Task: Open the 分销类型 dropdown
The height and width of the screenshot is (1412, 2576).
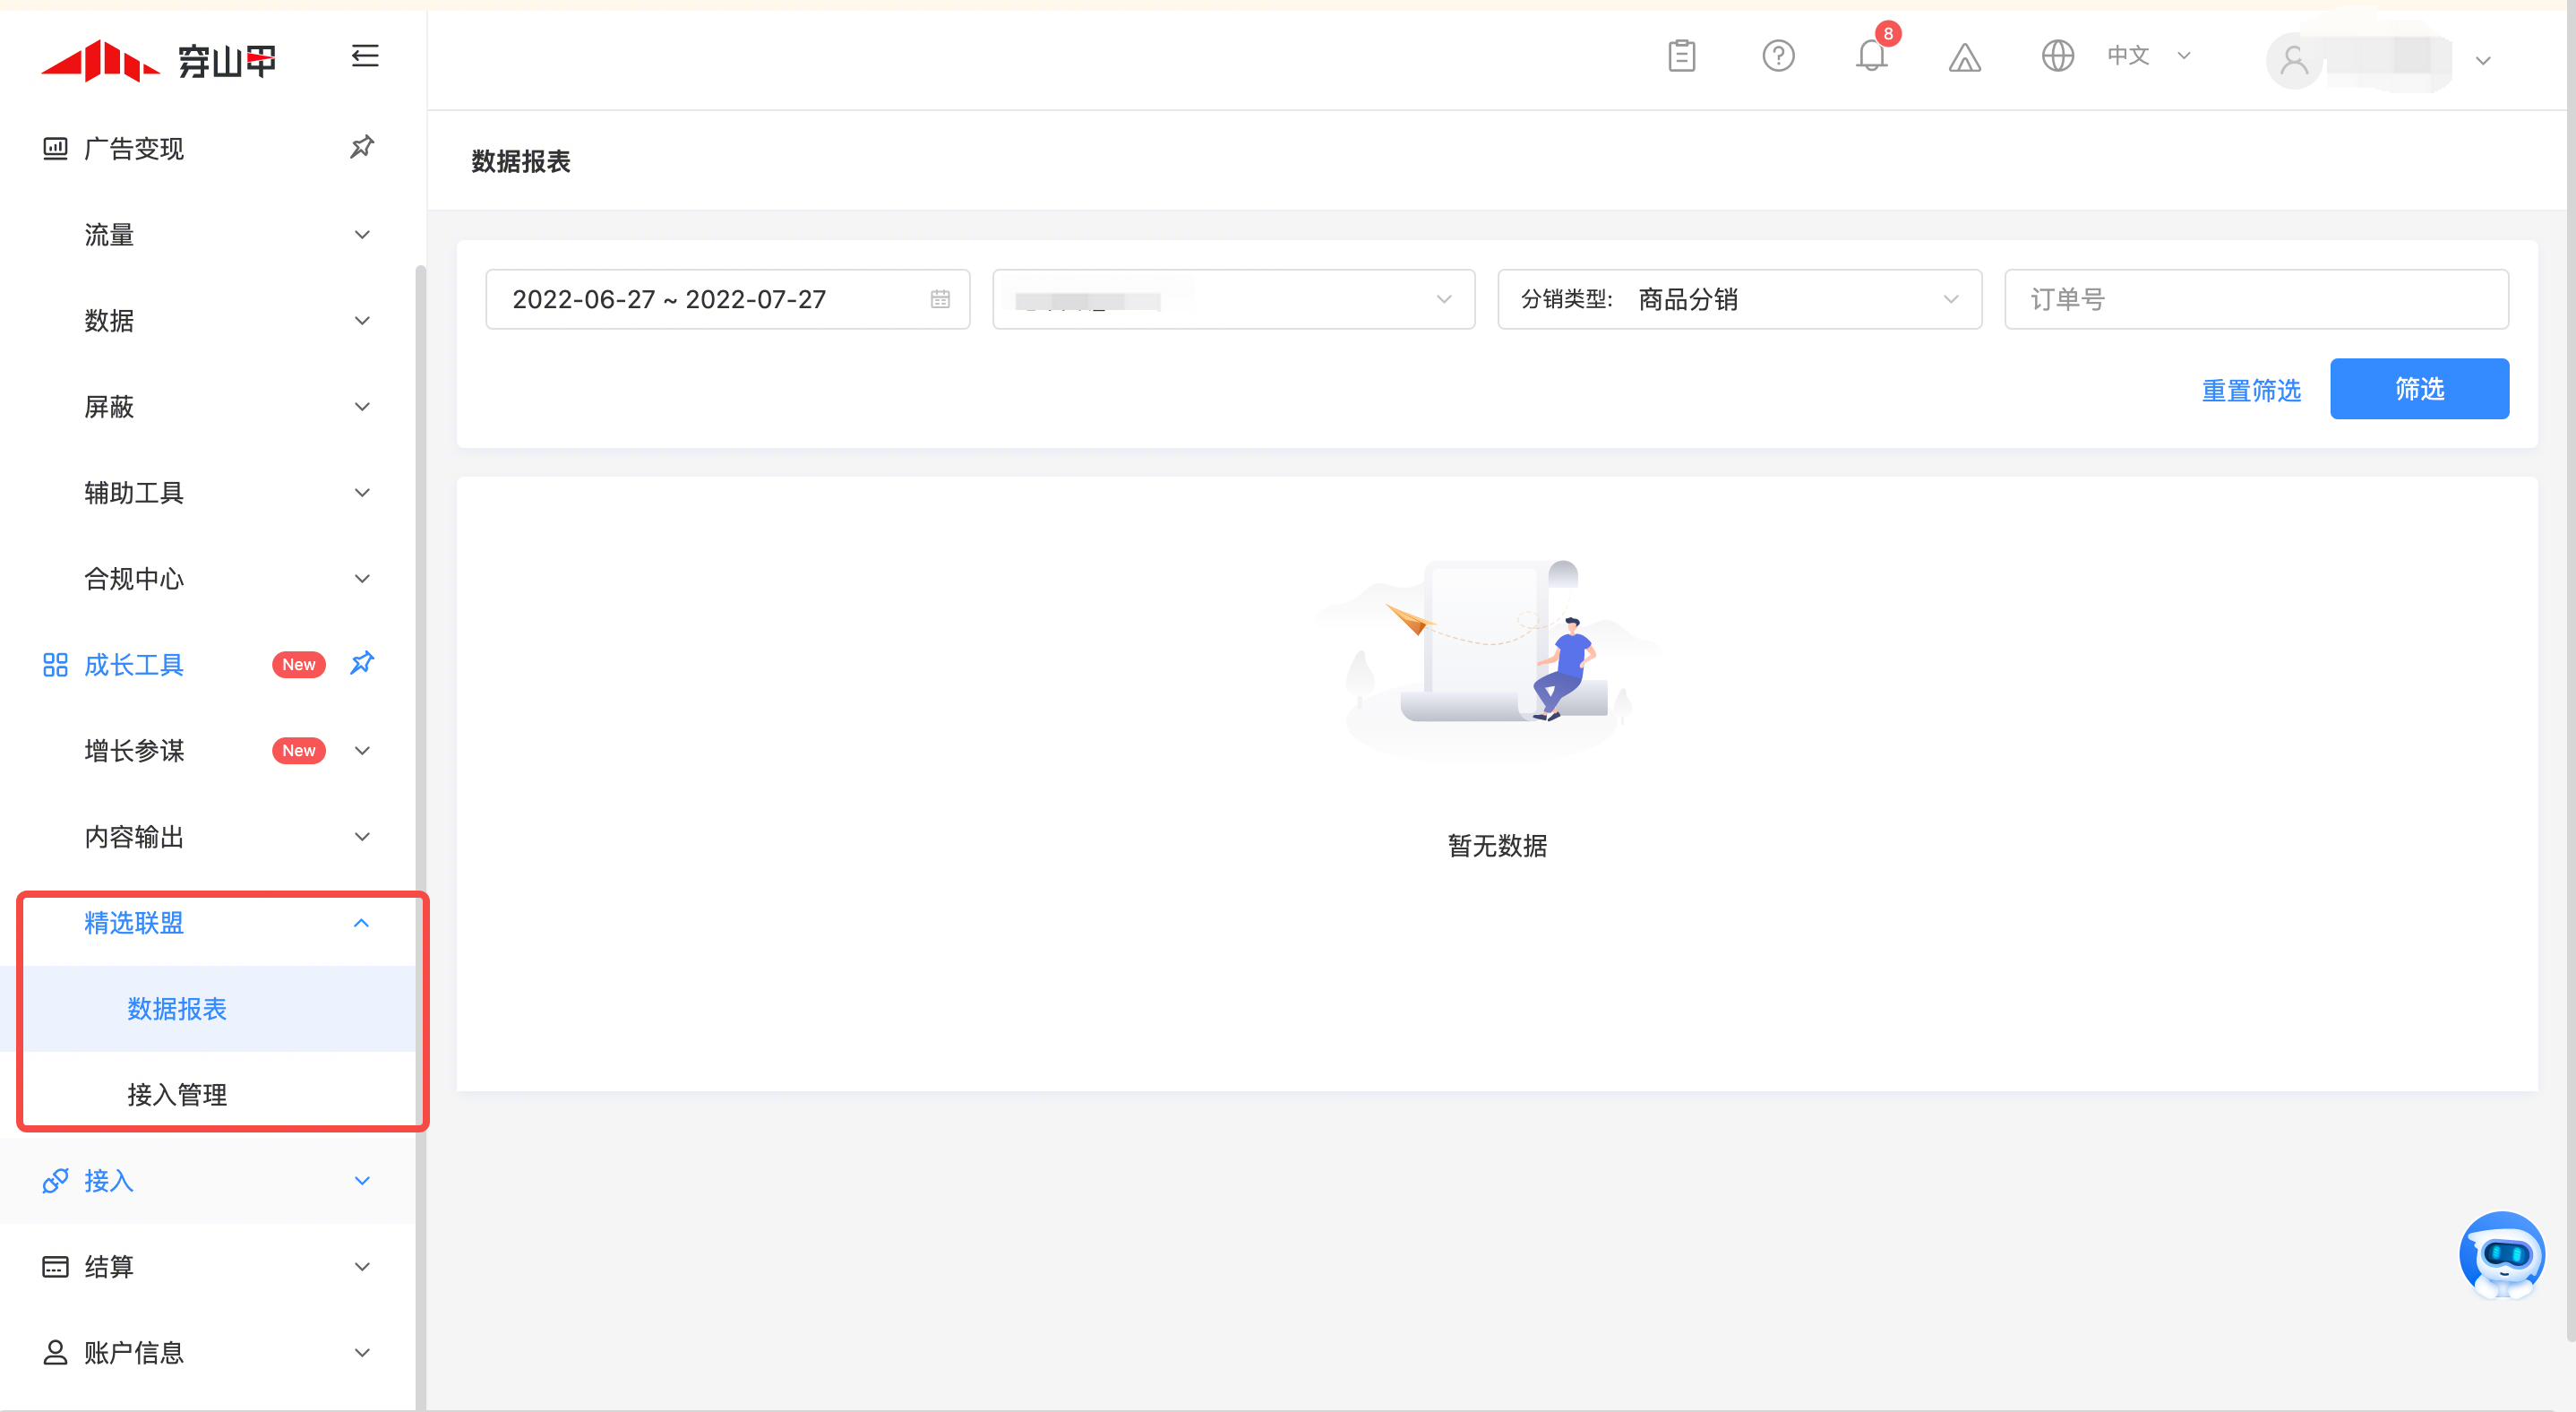Action: 1739,299
